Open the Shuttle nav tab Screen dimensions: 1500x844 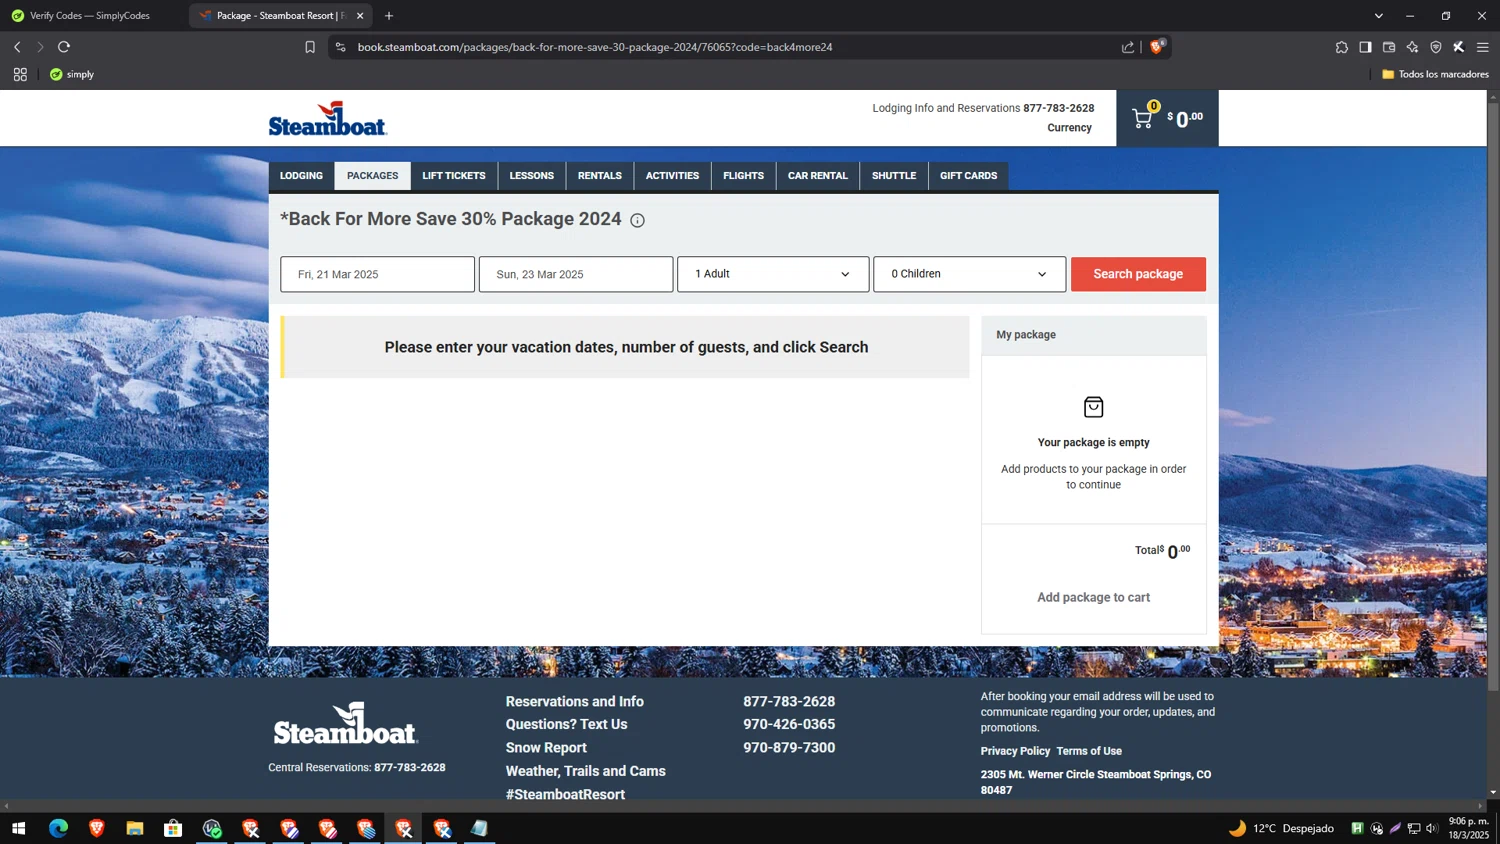tap(893, 176)
